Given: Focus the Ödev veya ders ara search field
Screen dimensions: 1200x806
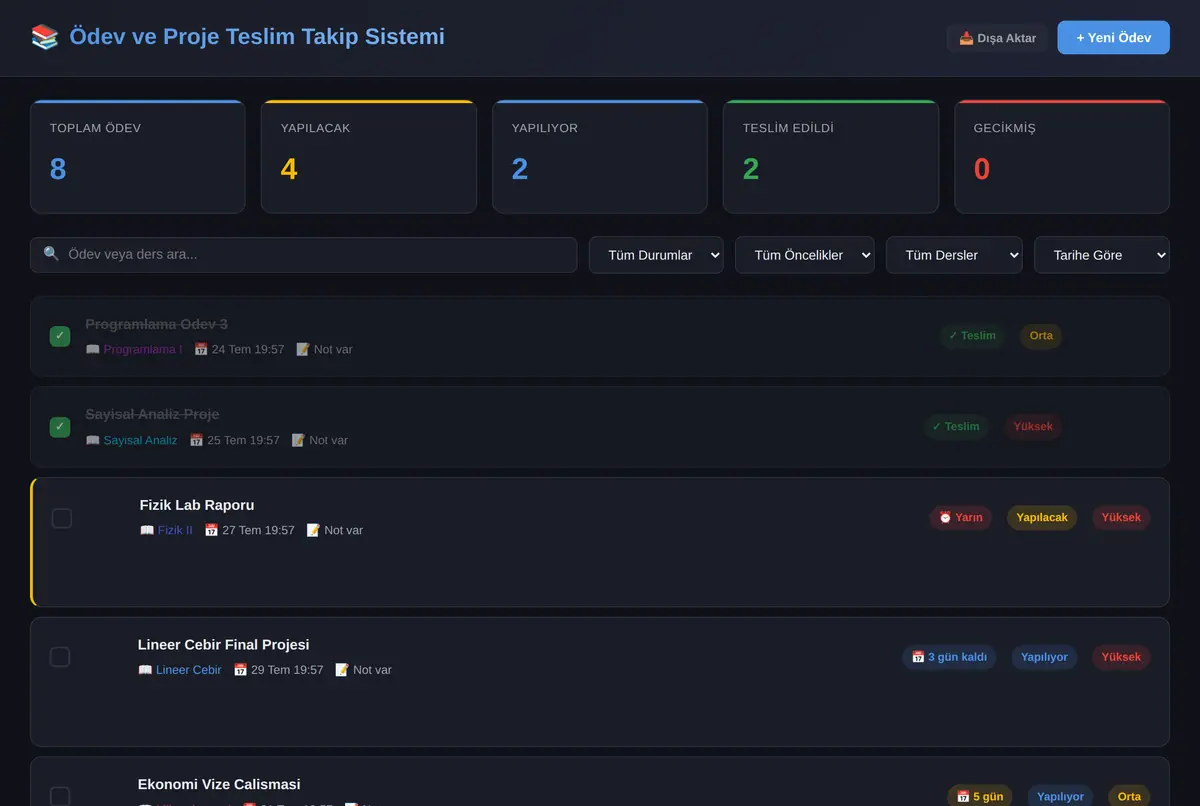Looking at the screenshot, I should [x=304, y=255].
